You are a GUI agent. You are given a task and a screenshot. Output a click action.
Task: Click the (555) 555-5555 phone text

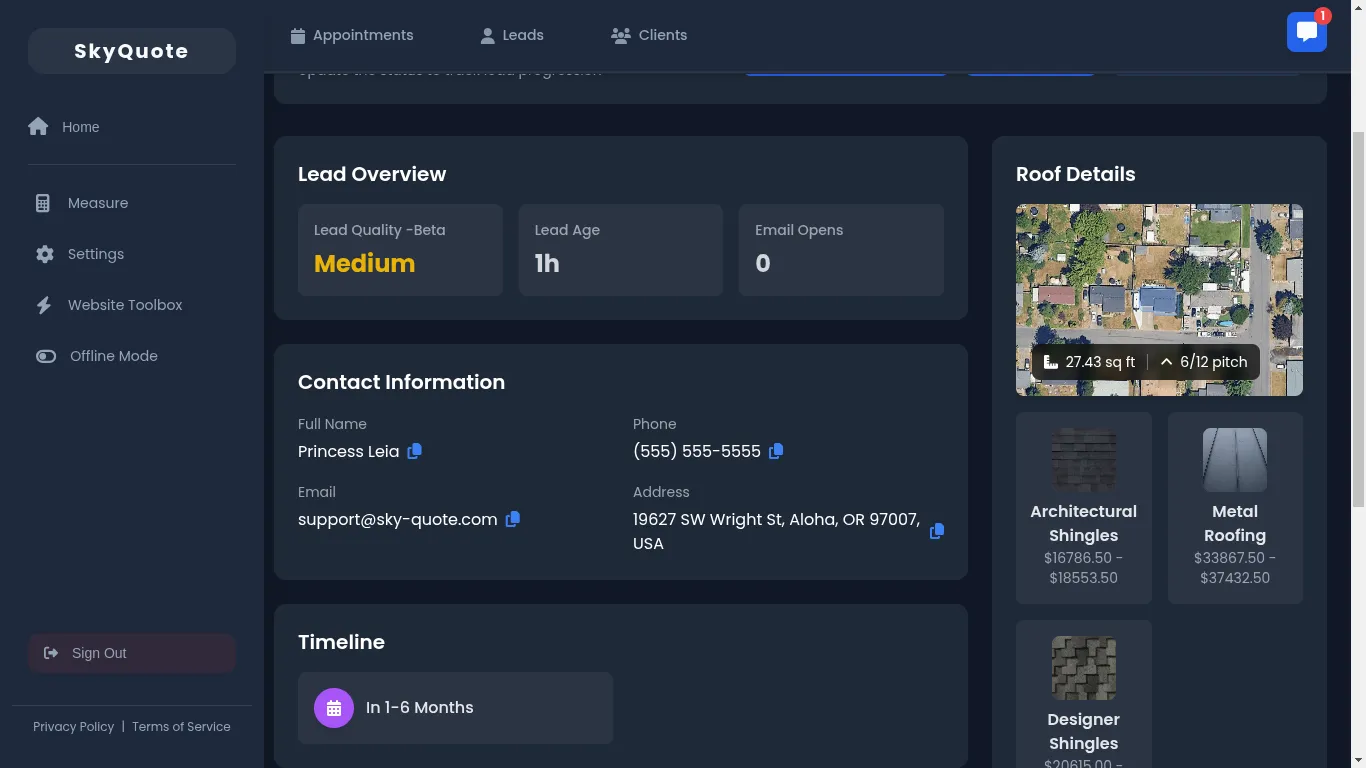(x=697, y=451)
